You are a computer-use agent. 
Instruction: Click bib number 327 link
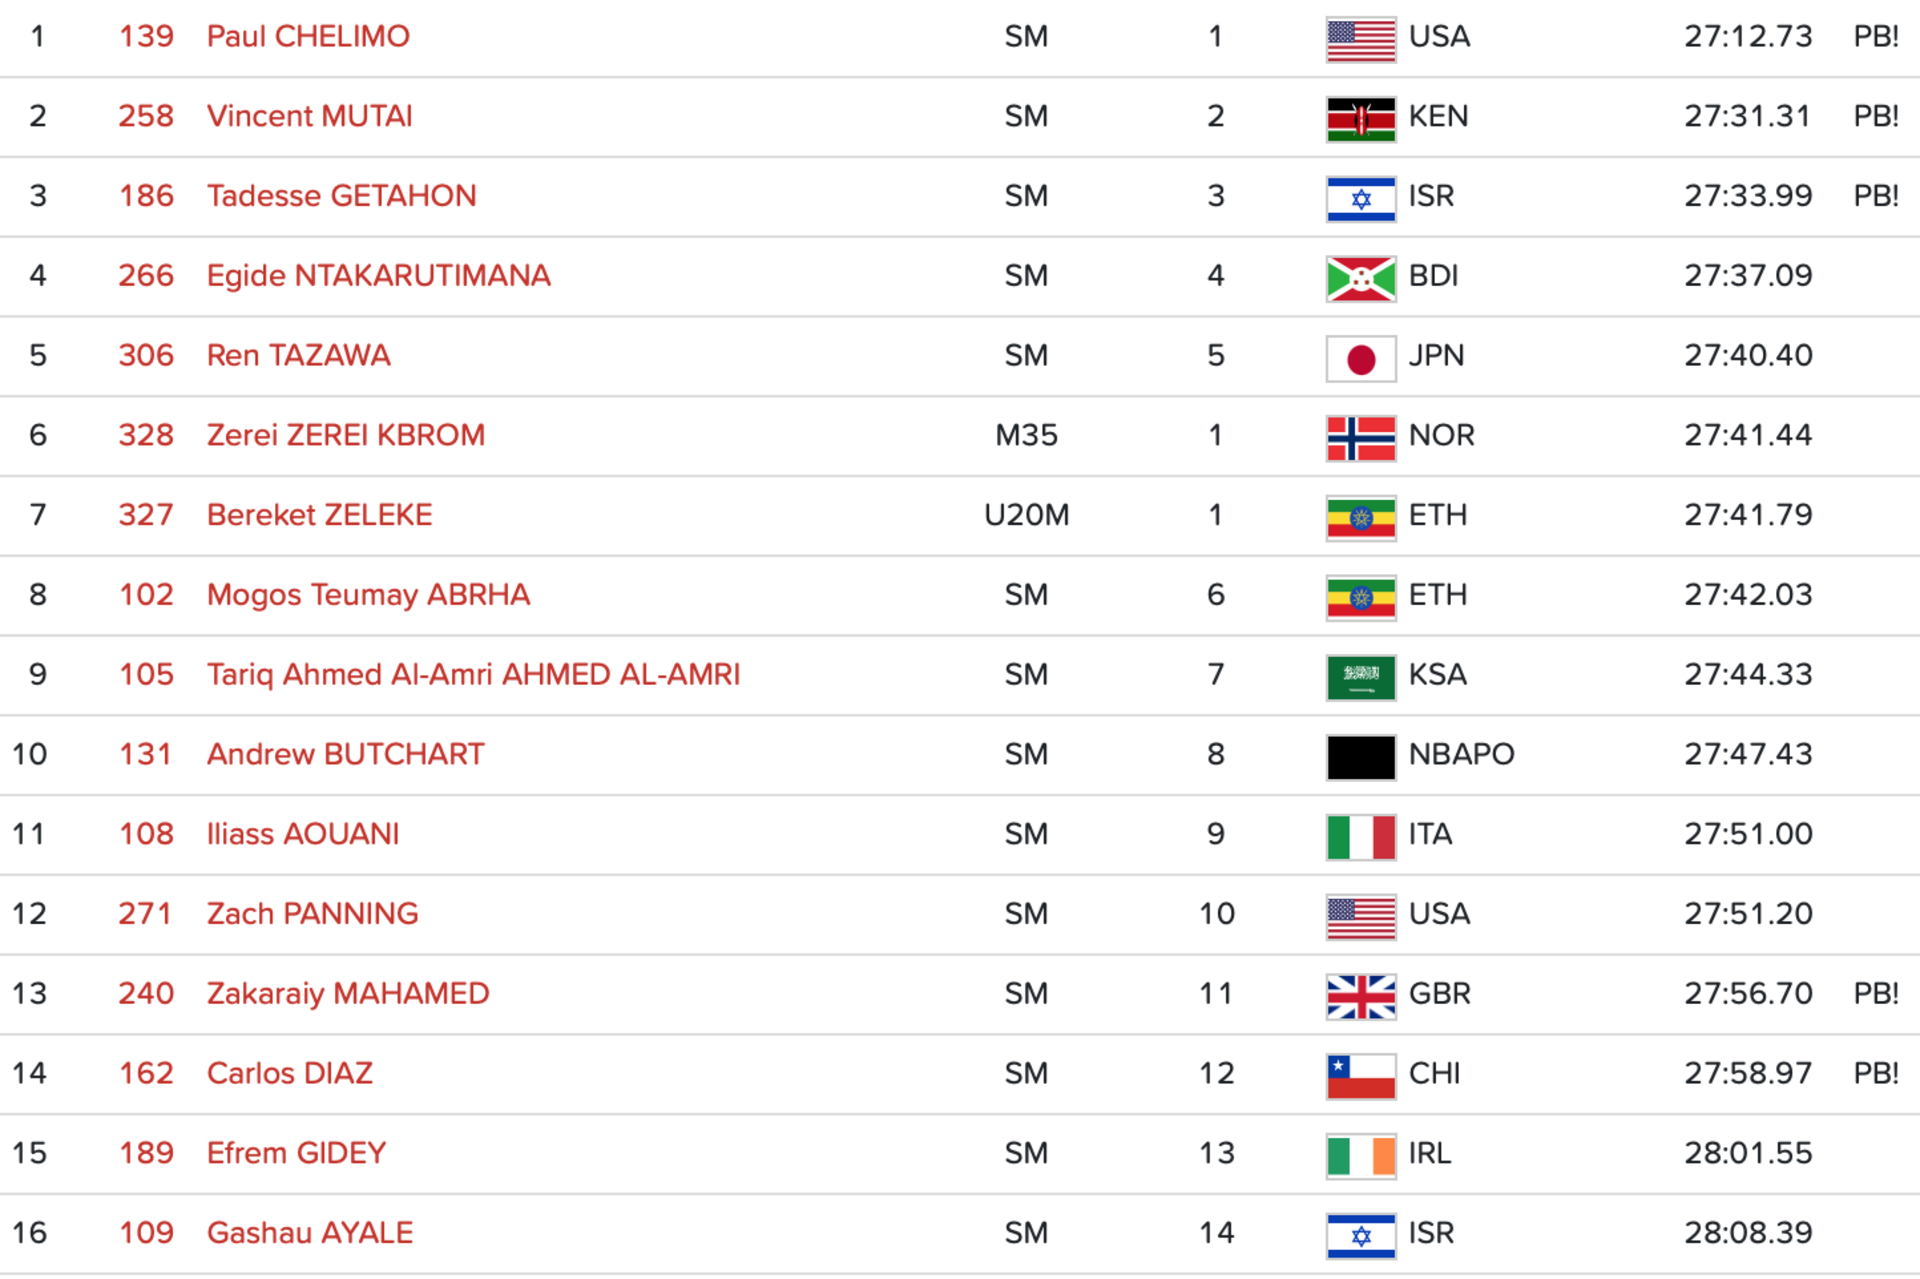(x=146, y=515)
